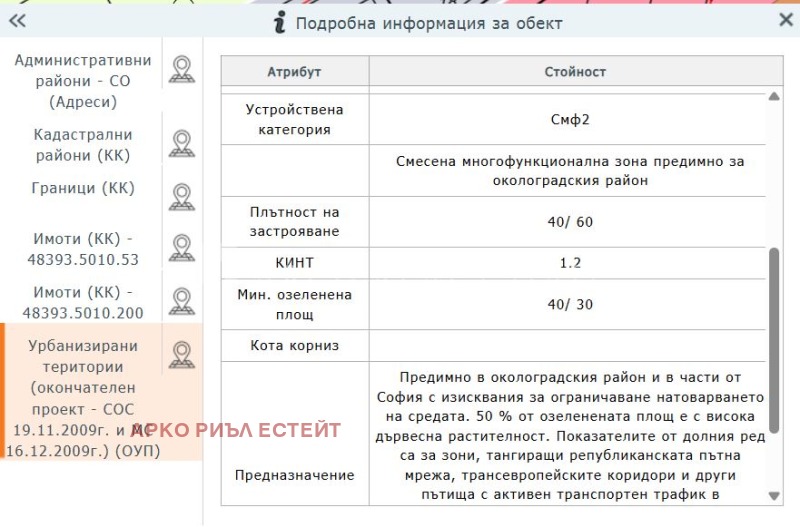Click map pin icon beside Административни райони
This screenshot has height=527, width=800.
tap(181, 69)
